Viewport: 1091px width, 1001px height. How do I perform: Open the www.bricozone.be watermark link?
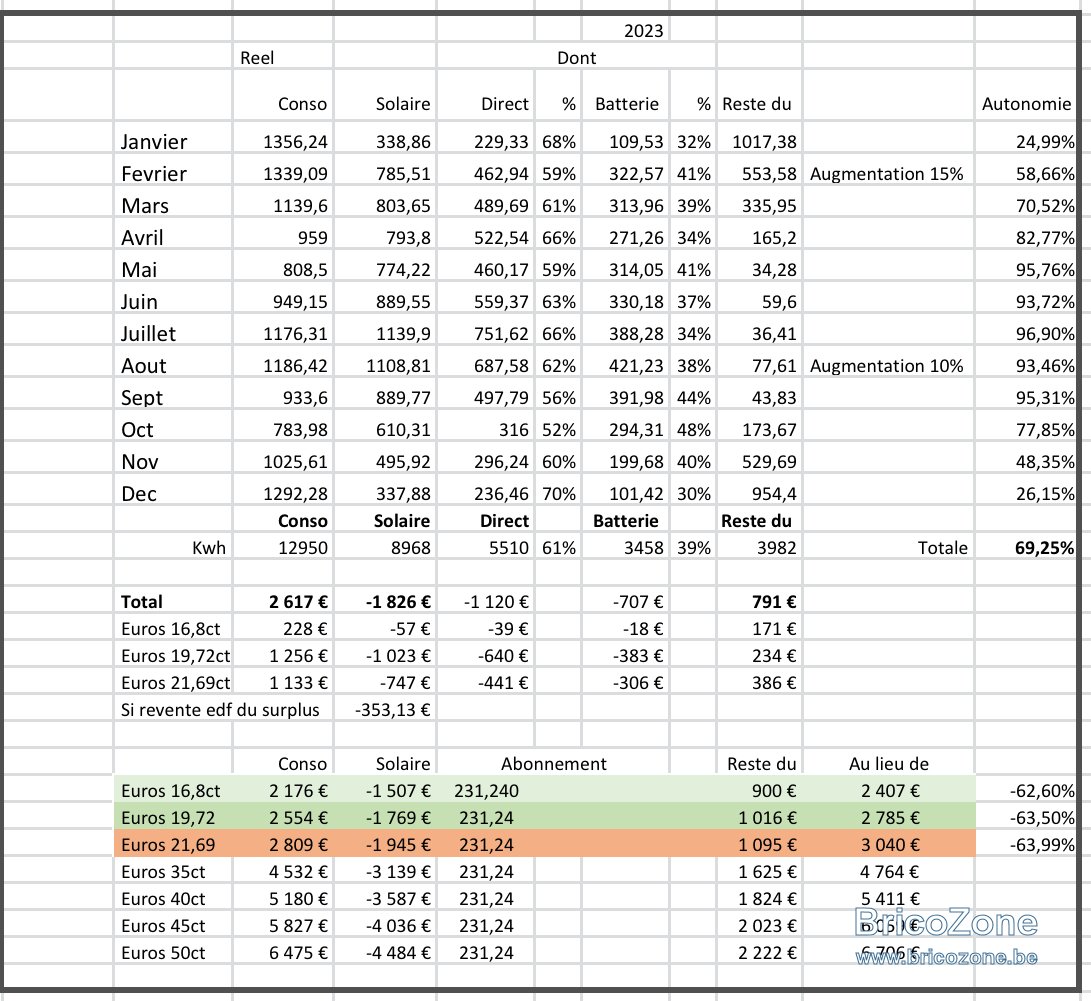point(946,957)
